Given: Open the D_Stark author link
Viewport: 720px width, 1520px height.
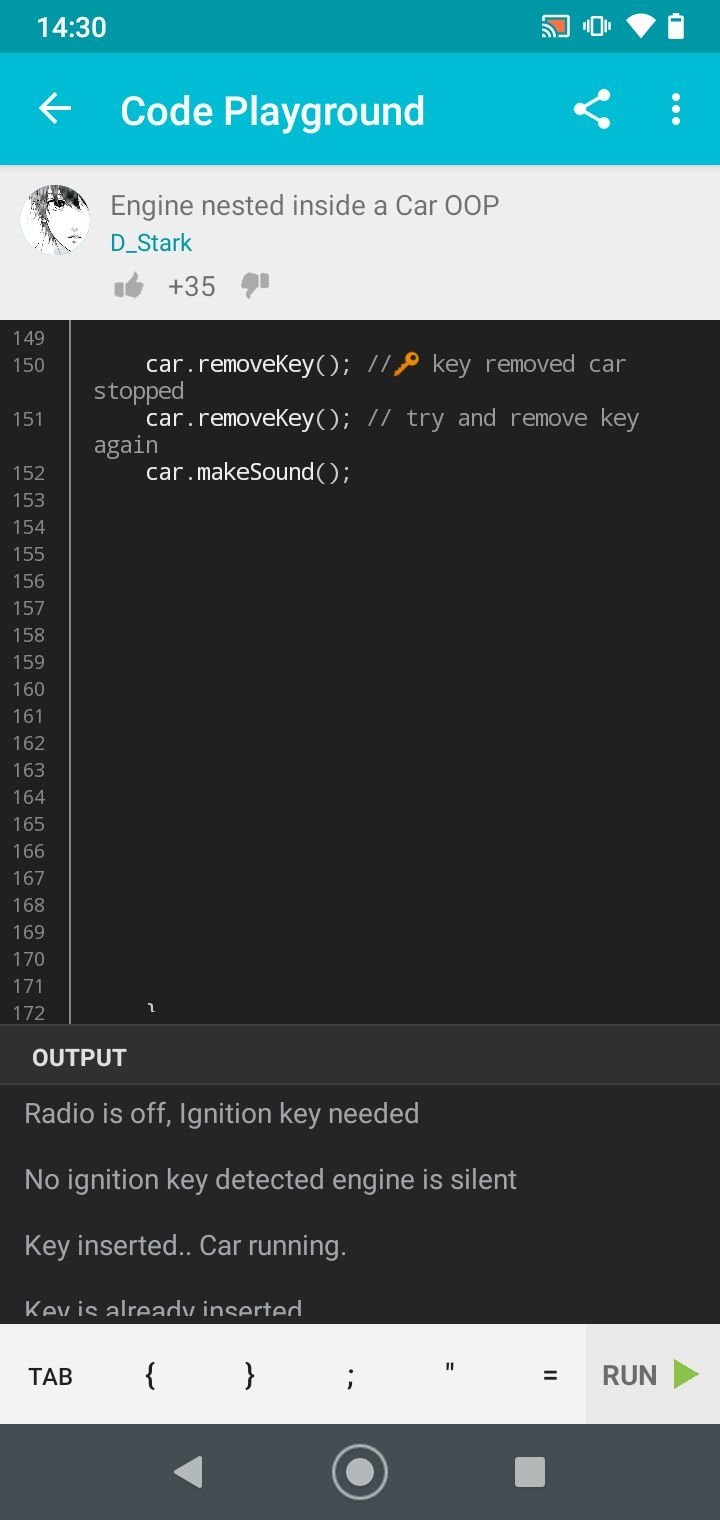Looking at the screenshot, I should 151,243.
